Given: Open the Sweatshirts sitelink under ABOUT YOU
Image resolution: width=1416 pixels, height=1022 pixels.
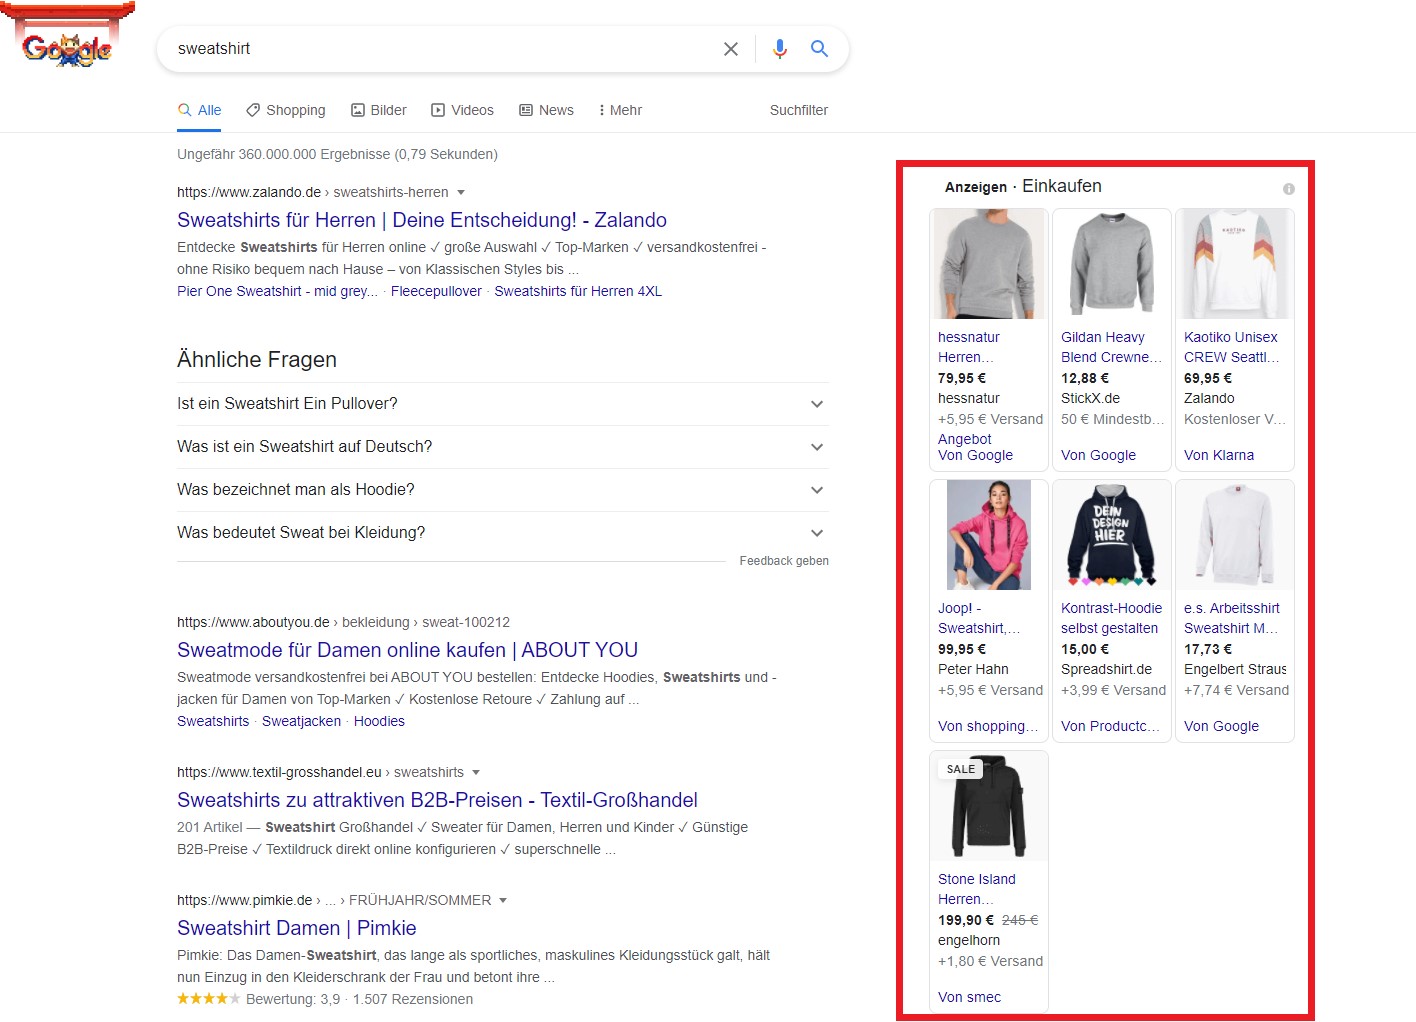Looking at the screenshot, I should 213,721.
